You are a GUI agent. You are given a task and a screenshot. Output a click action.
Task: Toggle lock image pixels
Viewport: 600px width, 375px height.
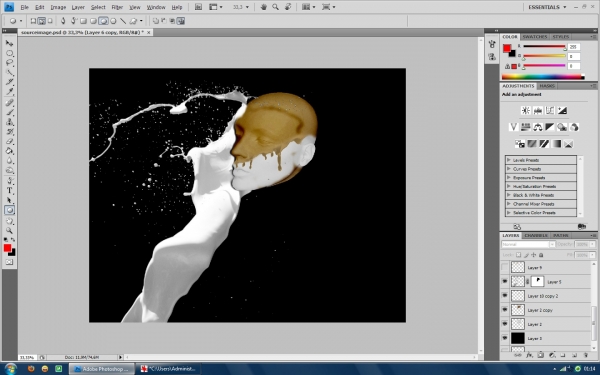point(526,255)
